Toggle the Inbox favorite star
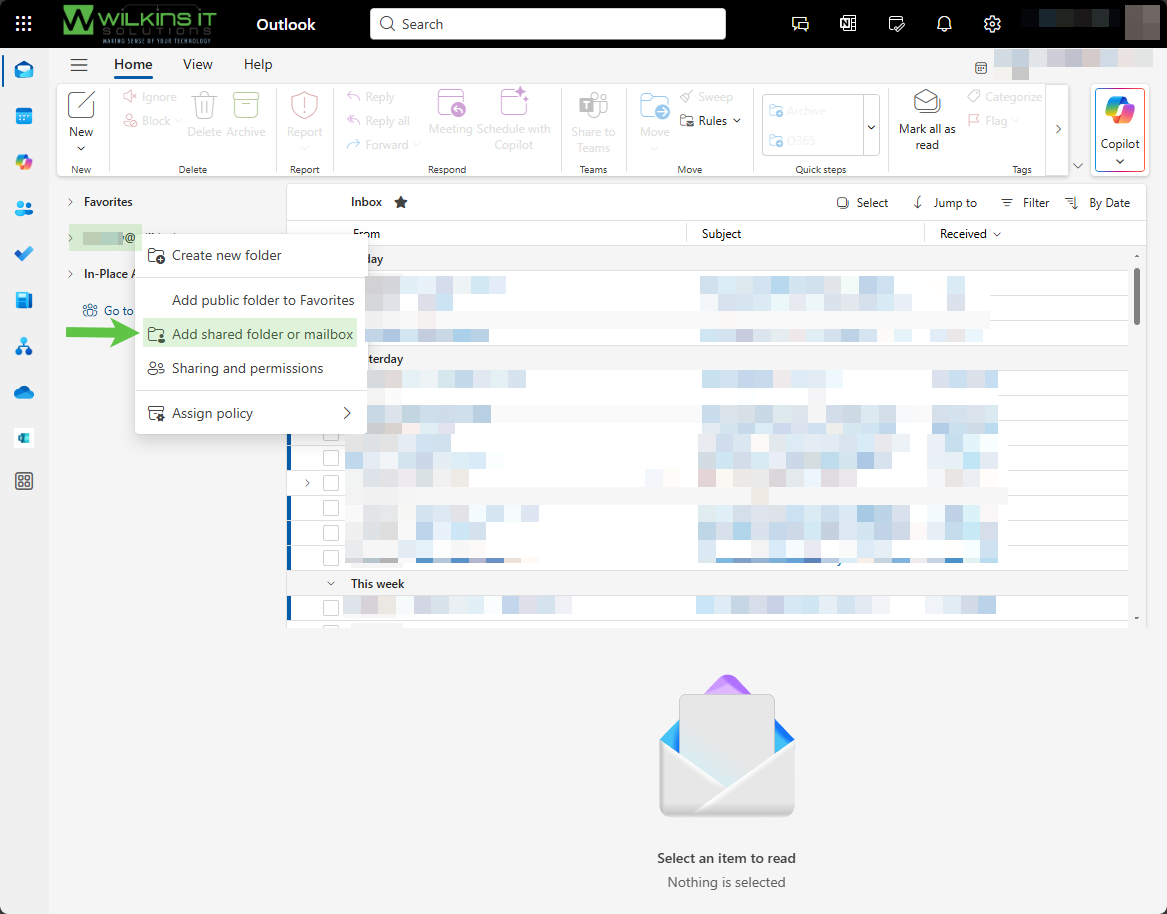 (401, 202)
